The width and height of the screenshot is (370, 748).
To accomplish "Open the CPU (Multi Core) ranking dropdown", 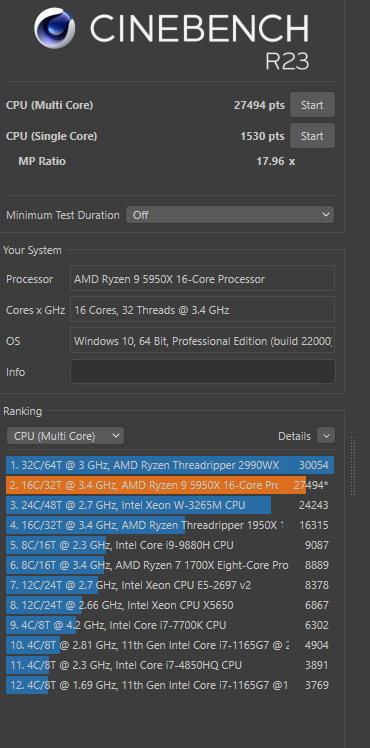I will [65, 436].
